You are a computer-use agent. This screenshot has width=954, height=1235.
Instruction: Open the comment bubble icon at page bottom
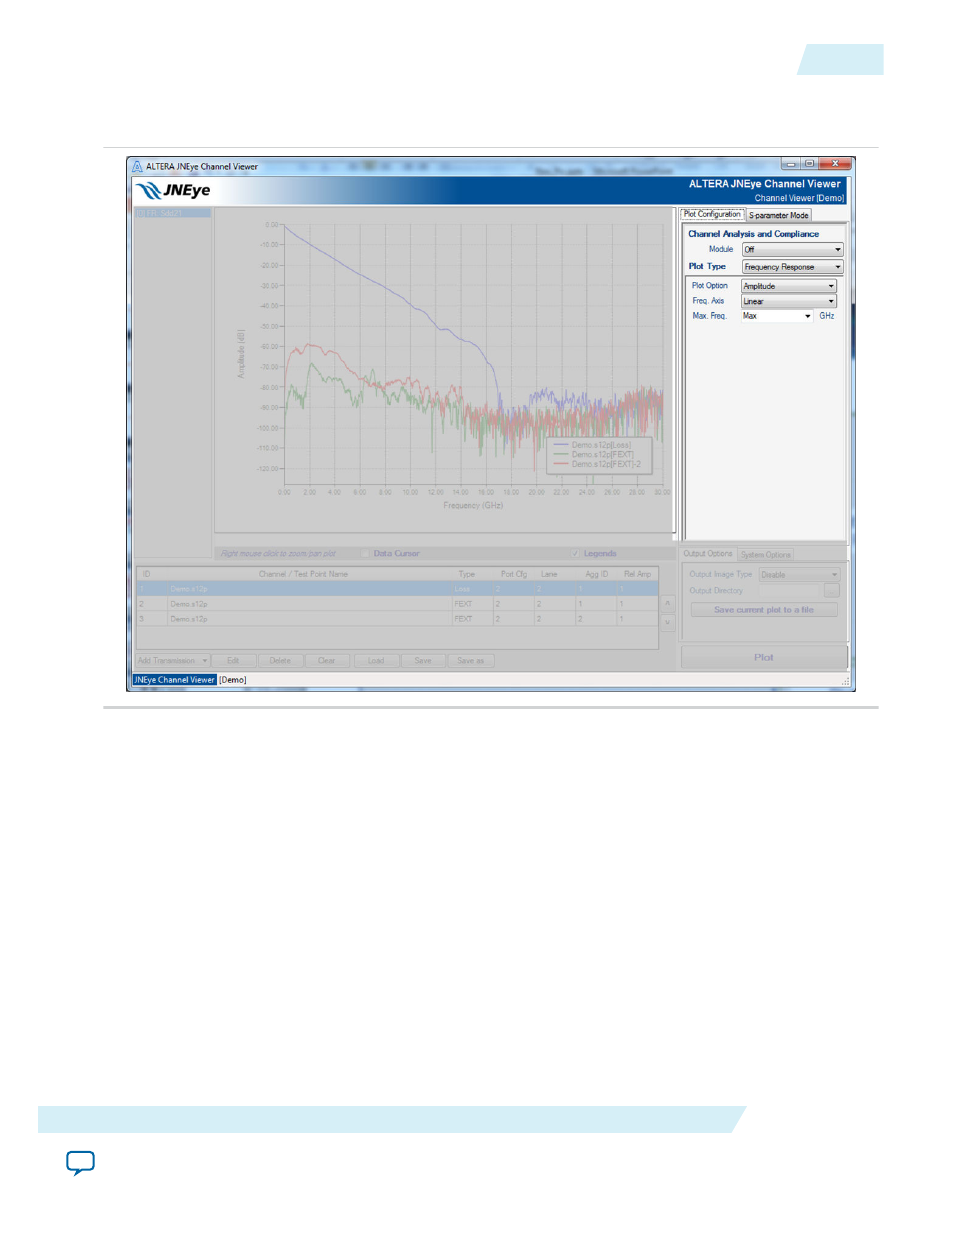[x=81, y=1163]
